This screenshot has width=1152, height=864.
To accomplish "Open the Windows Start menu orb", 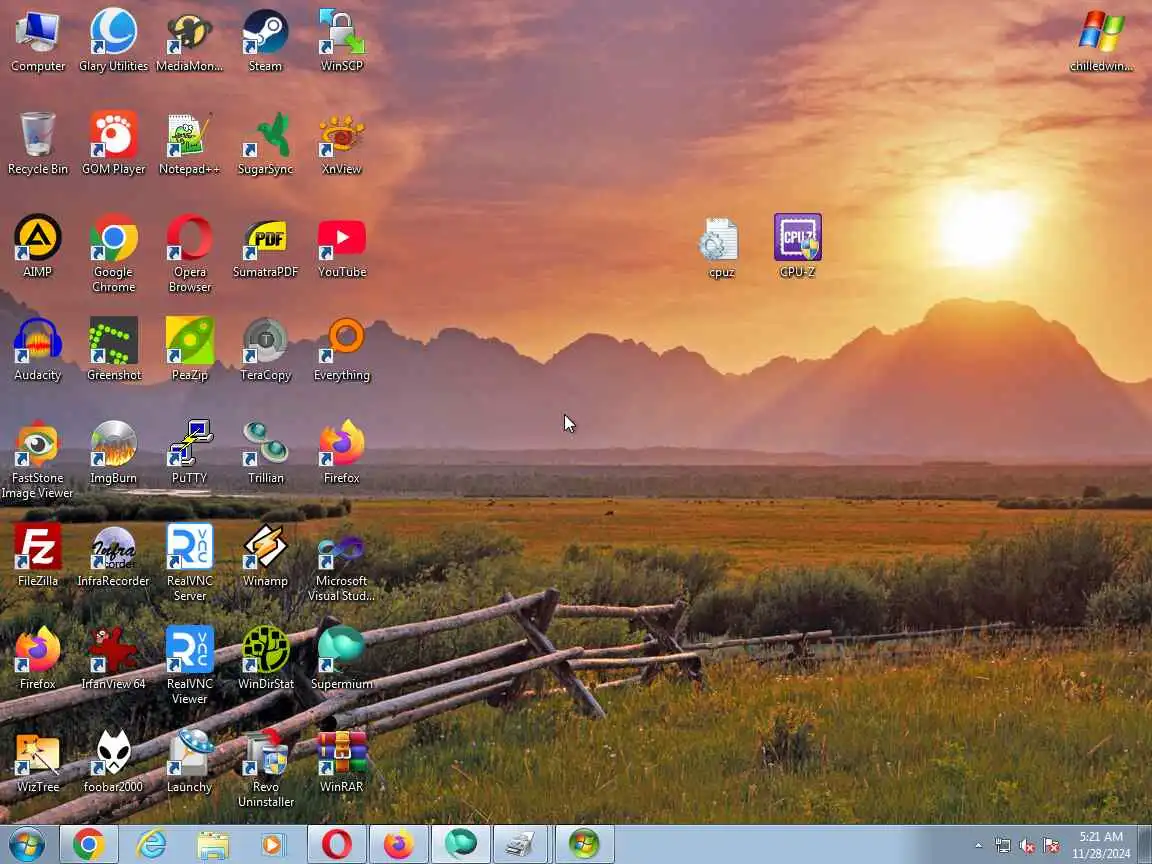I will (27, 844).
